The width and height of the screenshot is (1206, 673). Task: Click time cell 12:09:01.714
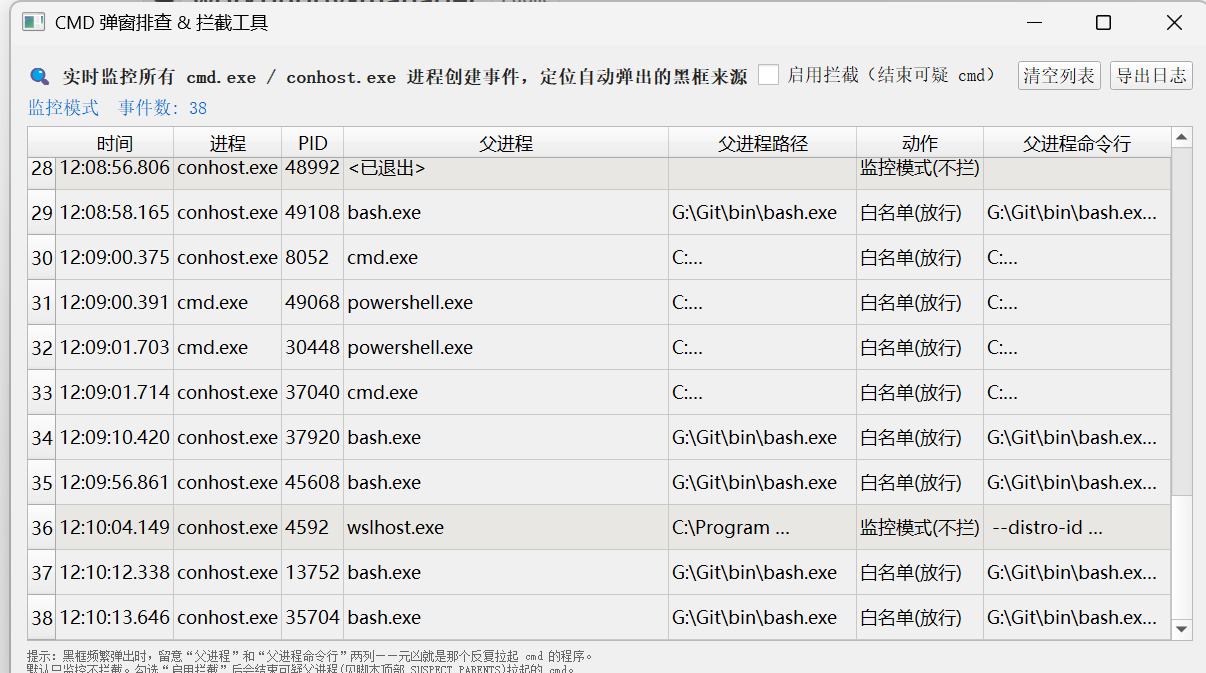pyautogui.click(x=115, y=392)
